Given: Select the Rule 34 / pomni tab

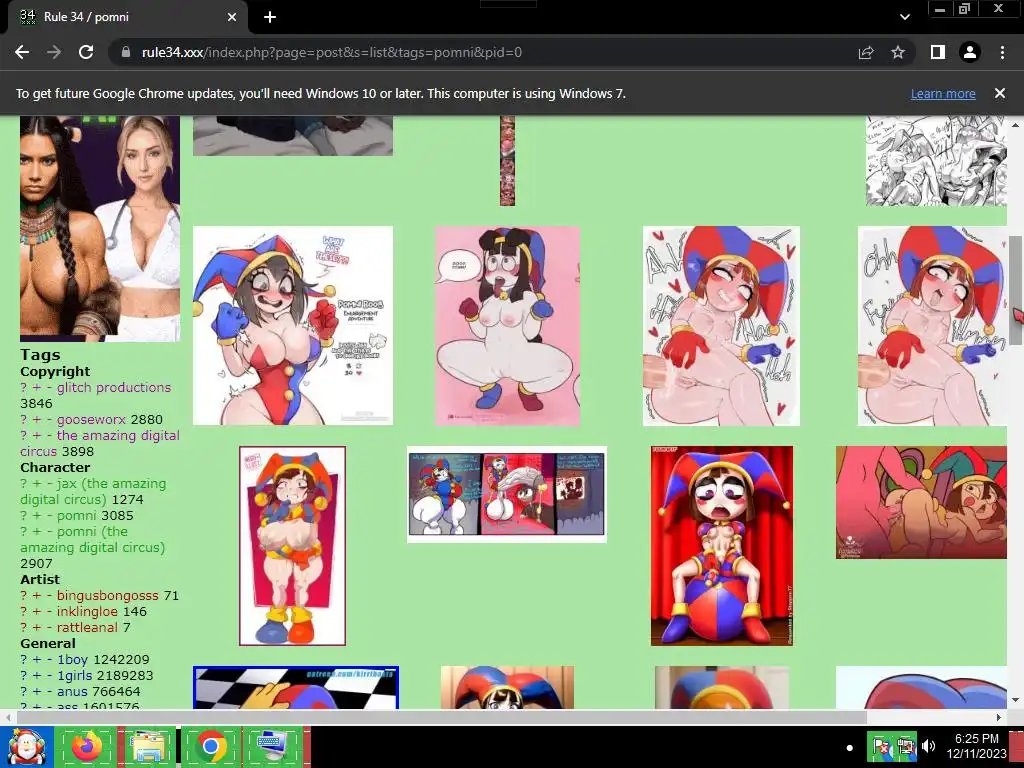Looking at the screenshot, I should 128,17.
